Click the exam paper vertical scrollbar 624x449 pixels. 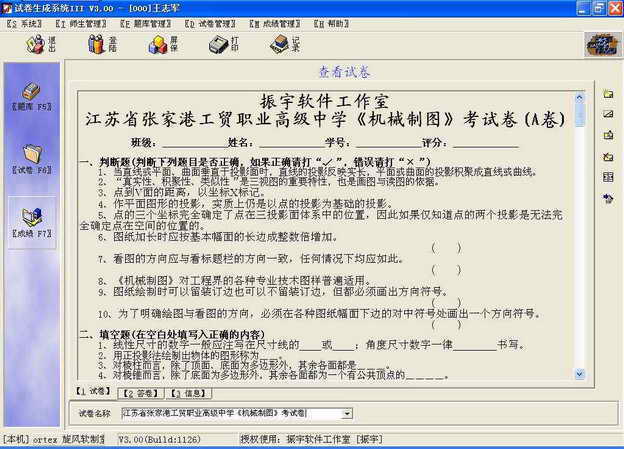point(579,230)
